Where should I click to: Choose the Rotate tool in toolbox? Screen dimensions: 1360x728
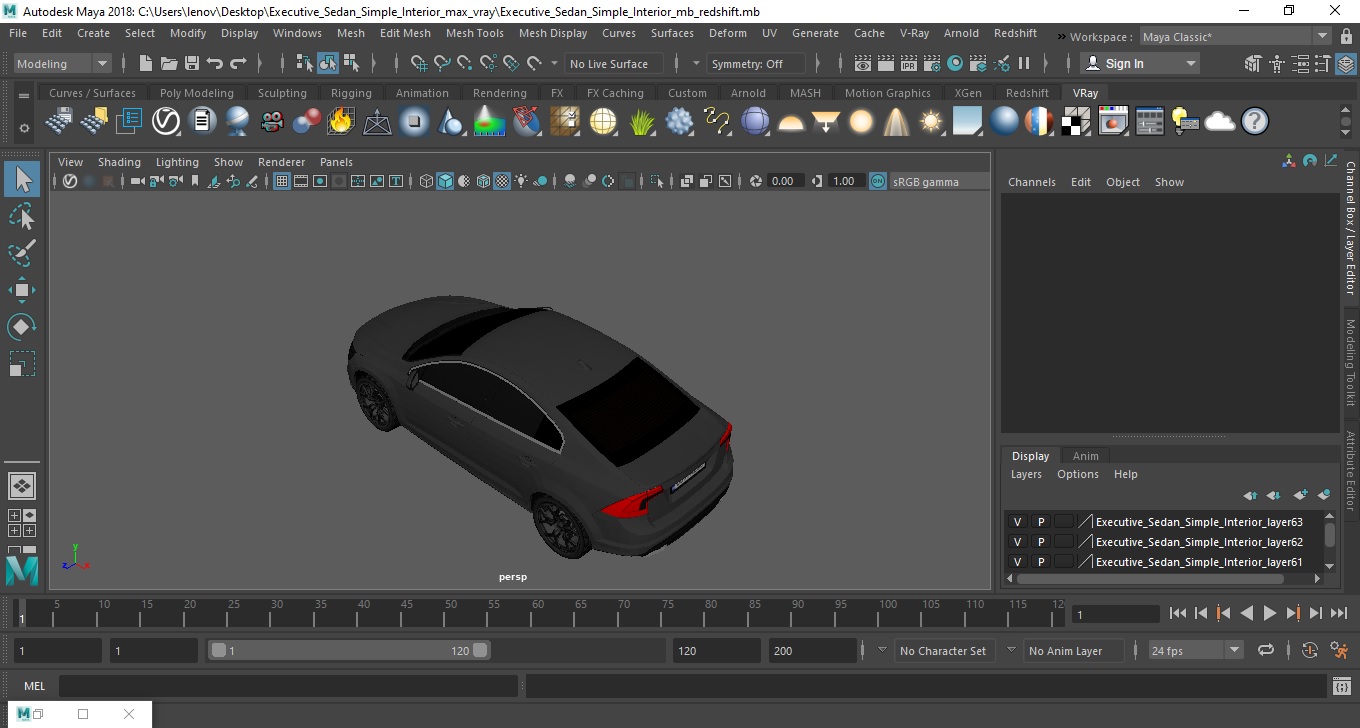coord(22,327)
